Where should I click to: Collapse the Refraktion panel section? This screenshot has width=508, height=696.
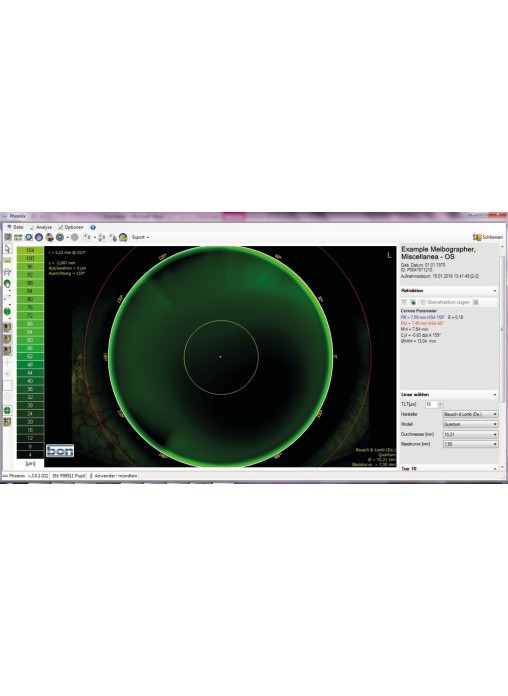[x=495, y=291]
